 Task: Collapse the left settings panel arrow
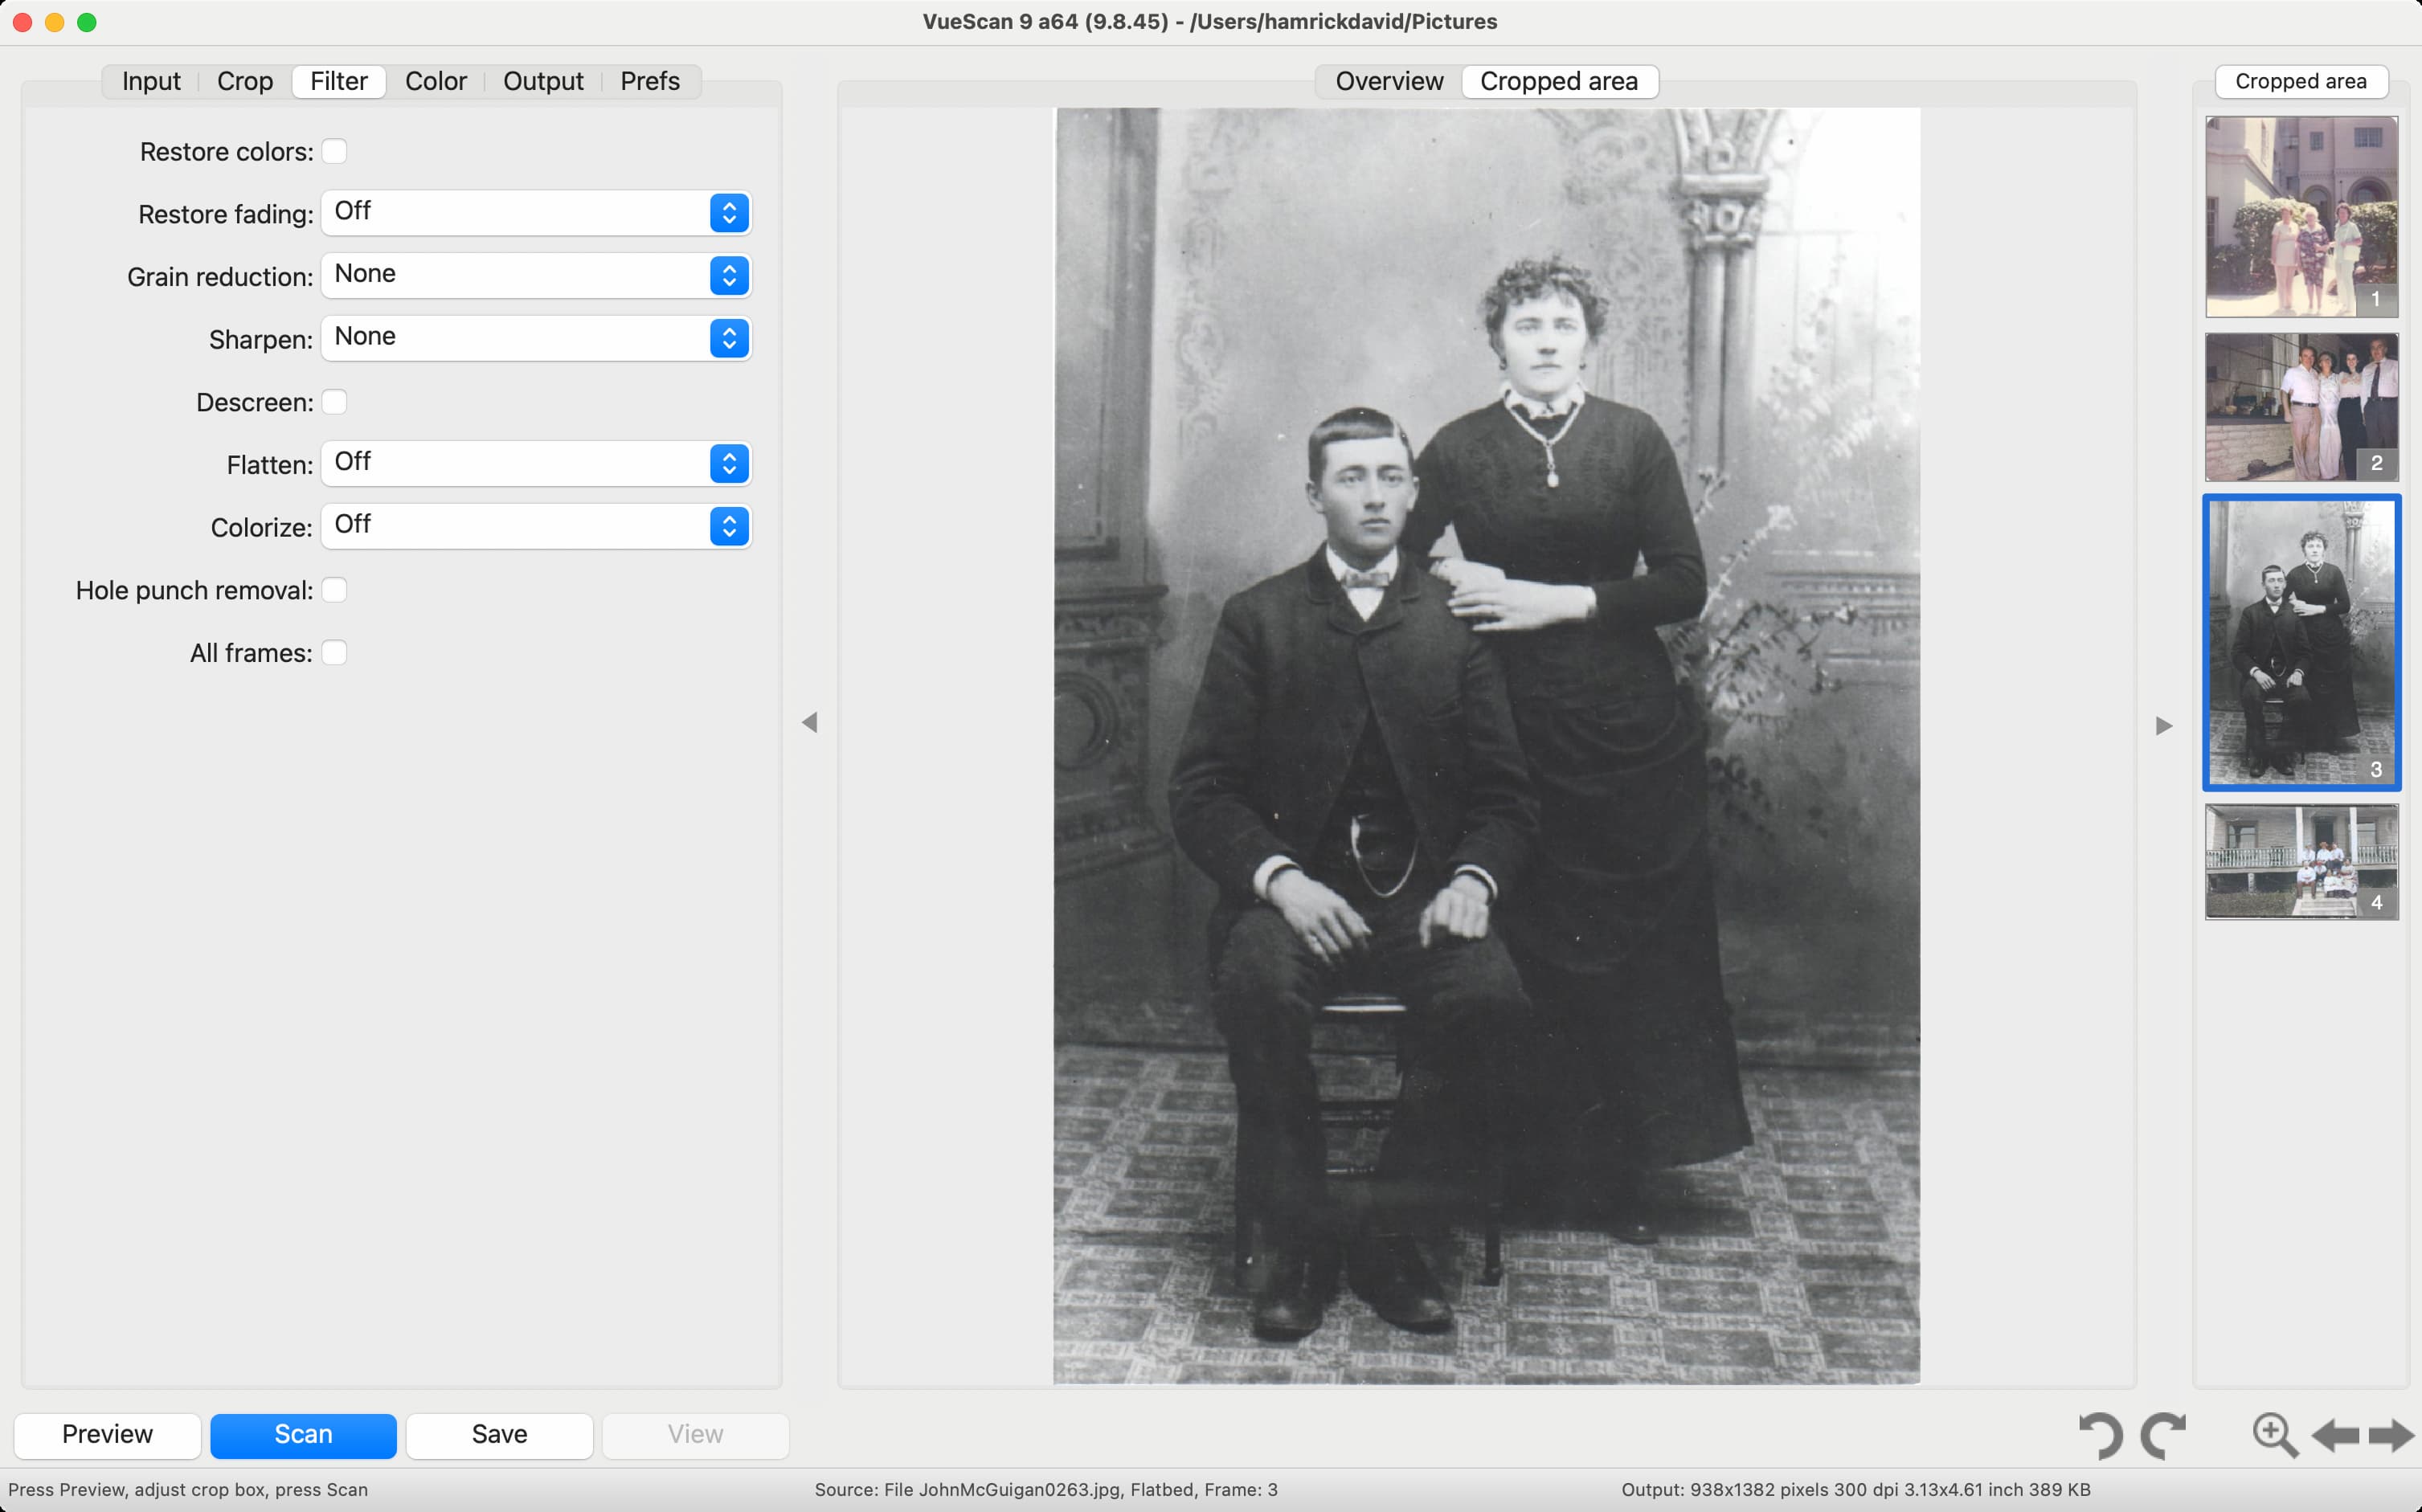(x=809, y=722)
